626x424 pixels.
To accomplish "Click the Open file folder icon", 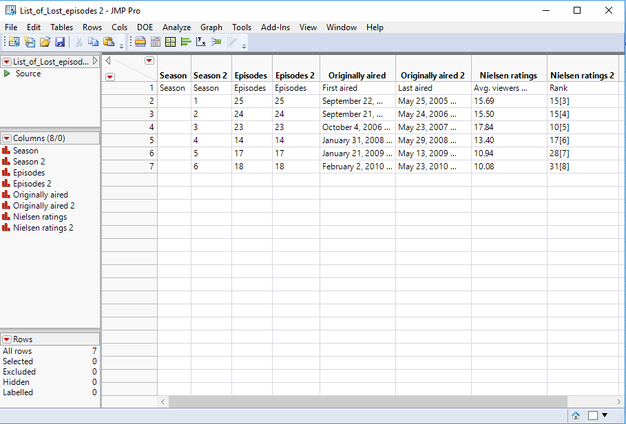I will click(x=45, y=42).
